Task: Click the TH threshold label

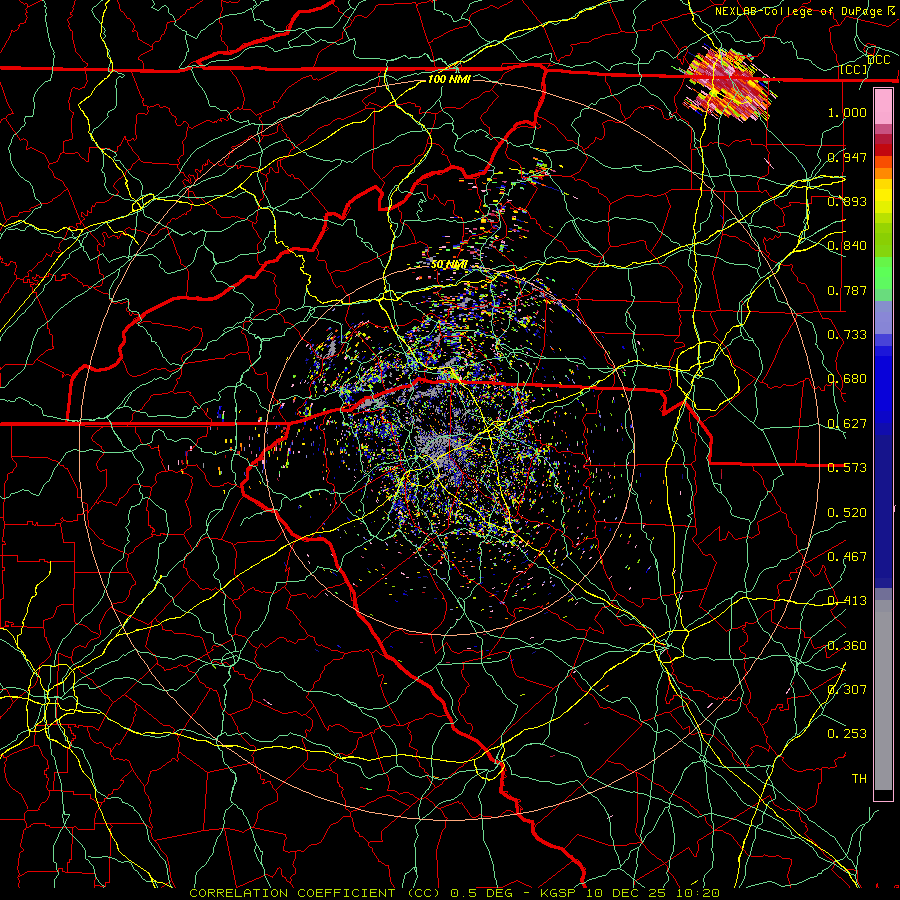Action: pyautogui.click(x=859, y=779)
